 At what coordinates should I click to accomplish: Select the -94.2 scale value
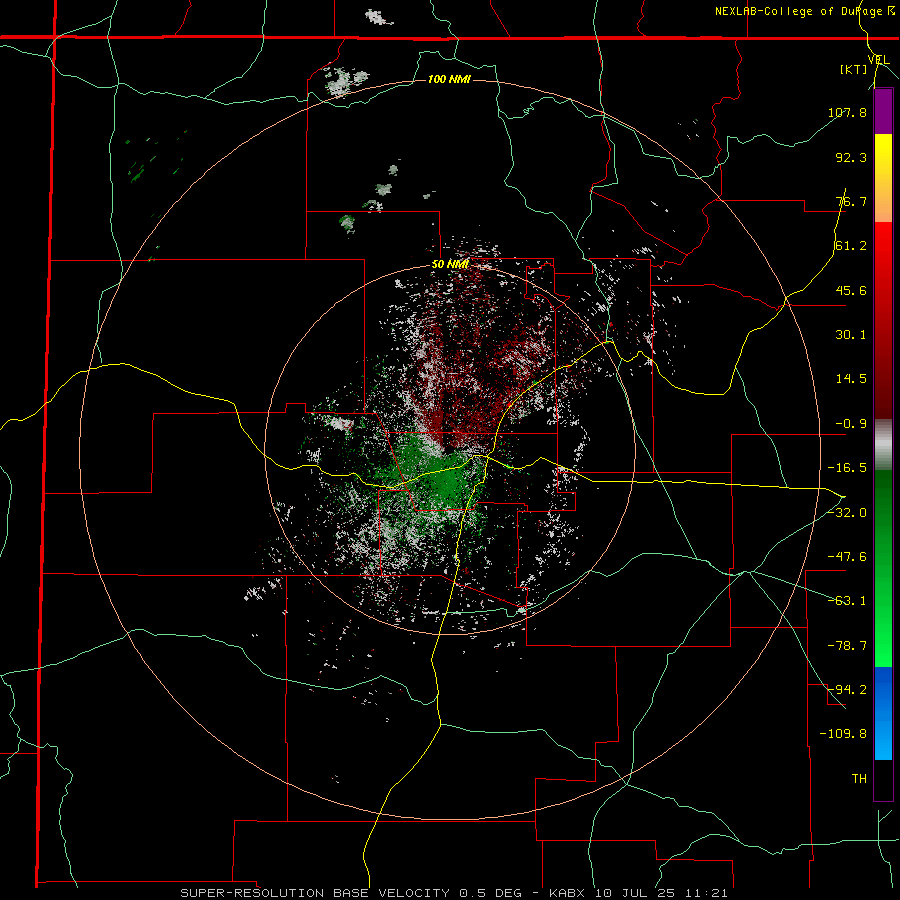click(x=847, y=689)
